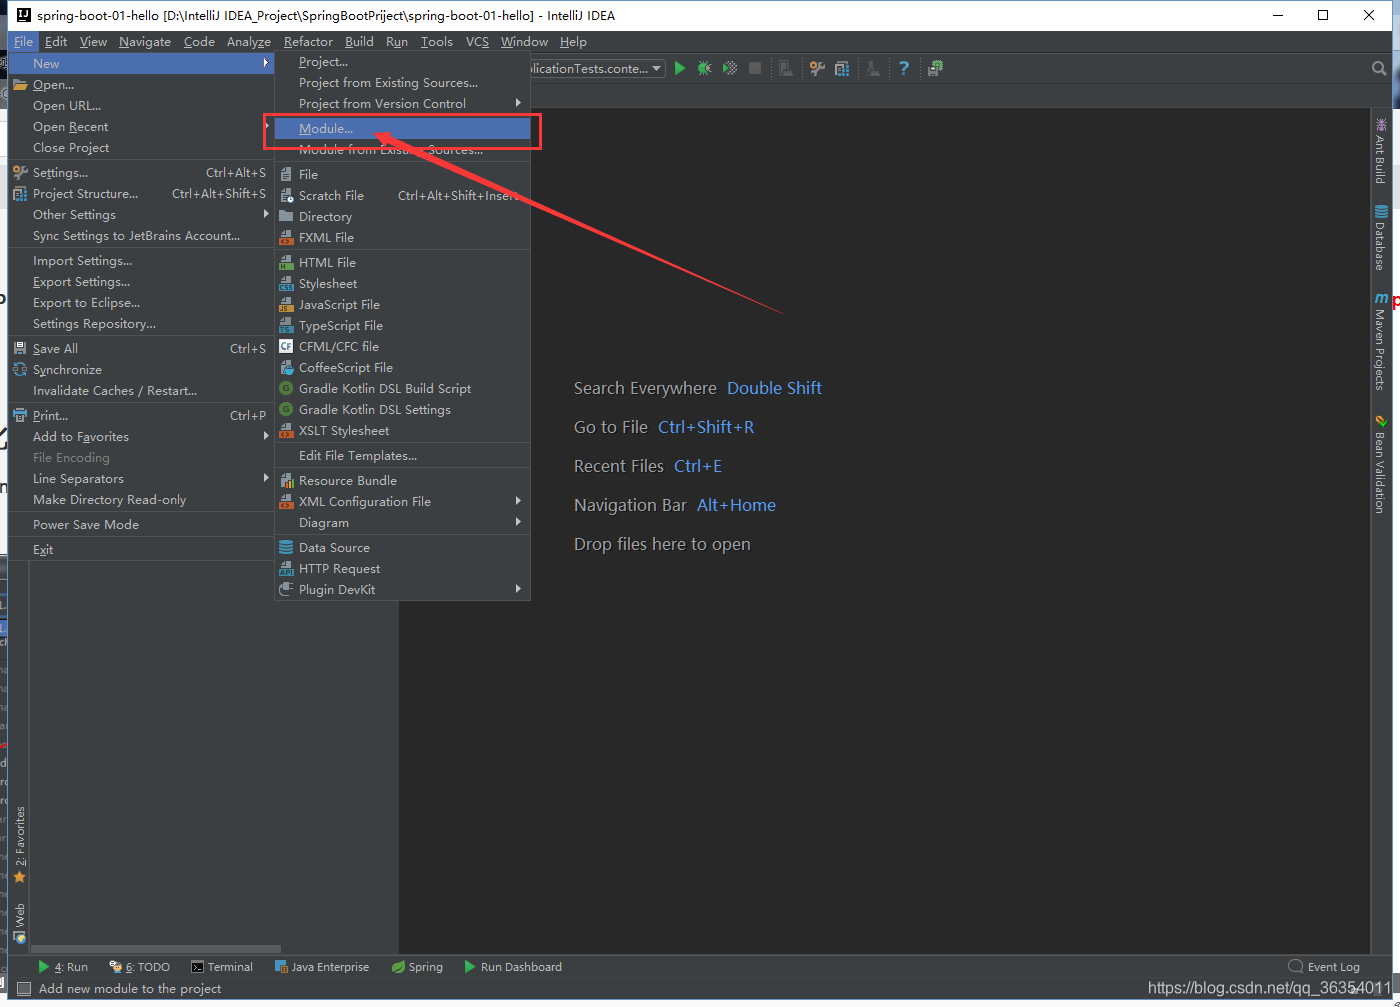Screen dimensions: 1400x1007
Task: Open the Terminal tool window
Action: pyautogui.click(x=222, y=967)
